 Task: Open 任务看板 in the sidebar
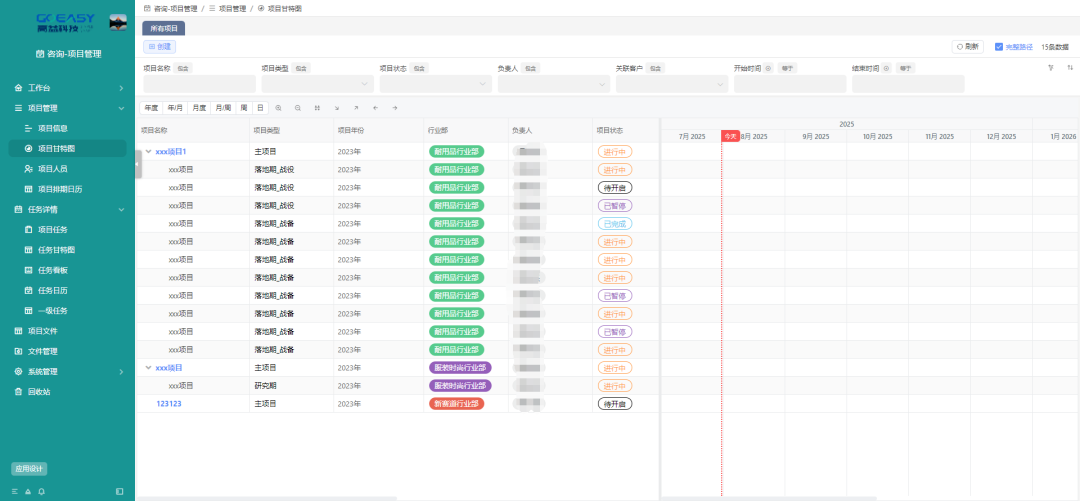[x=52, y=270]
